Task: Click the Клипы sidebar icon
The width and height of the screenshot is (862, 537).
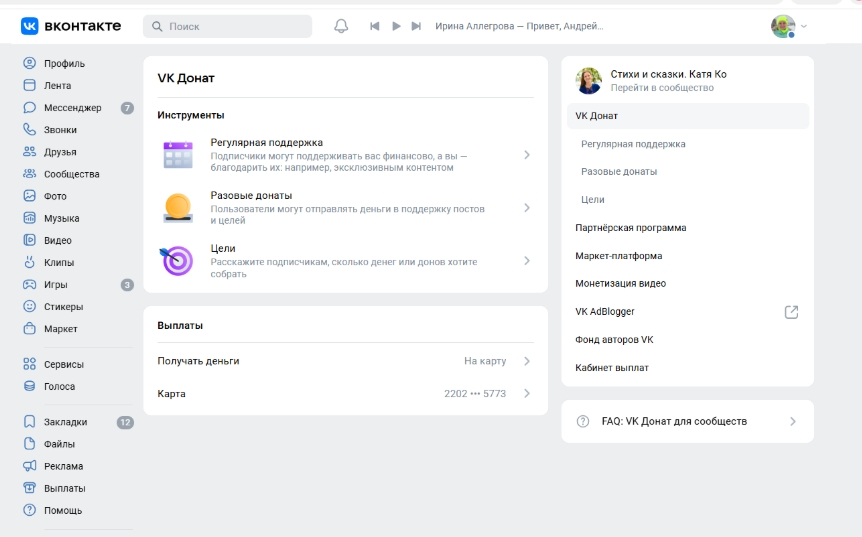Action: click(x=29, y=262)
